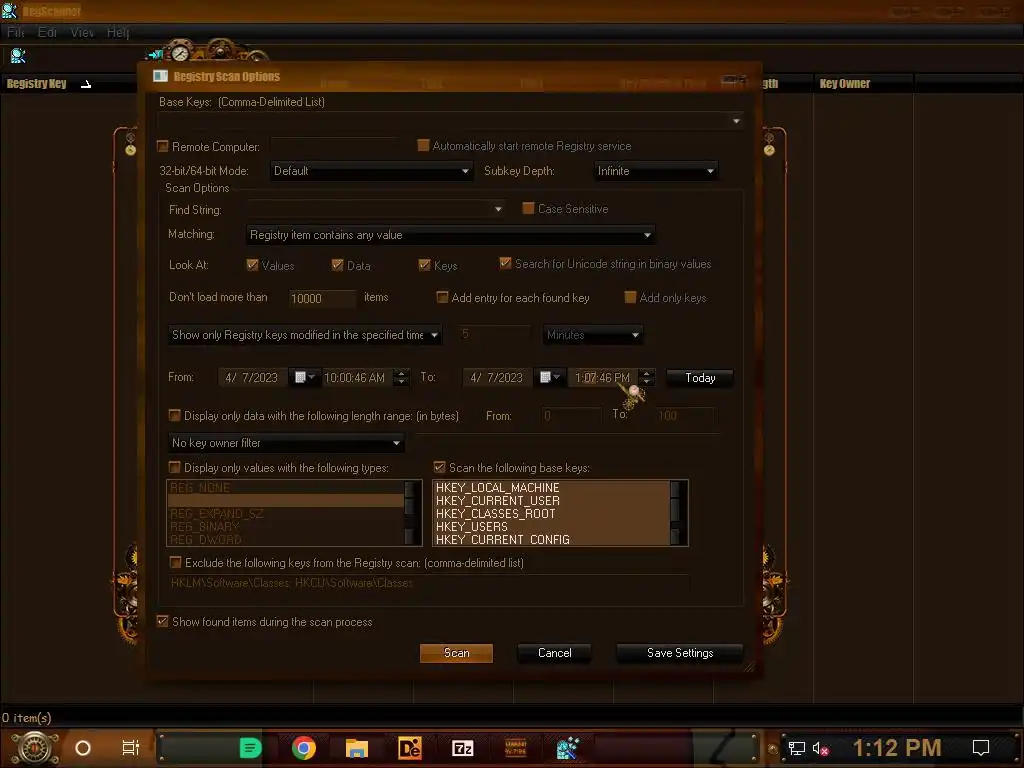Open the Start button steampunk gauge icon
The height and width of the screenshot is (768, 1024).
(x=35, y=748)
